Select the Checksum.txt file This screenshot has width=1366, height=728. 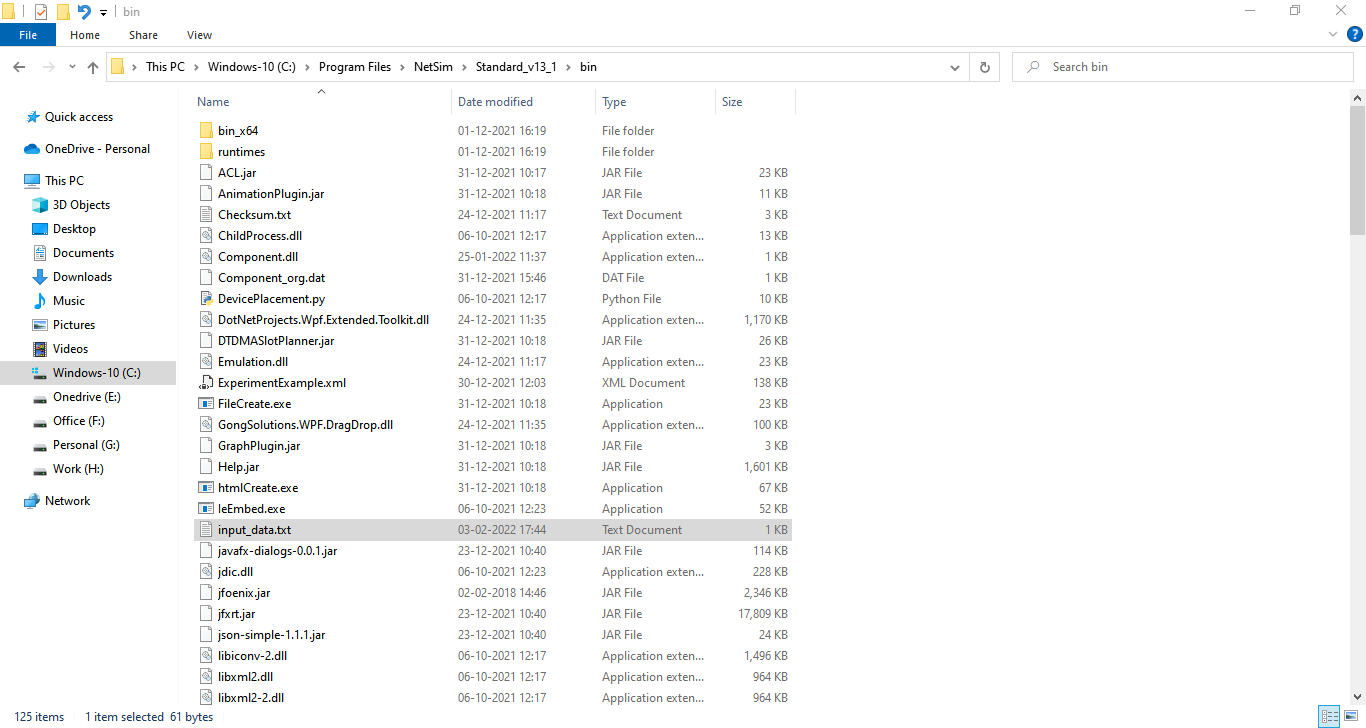(493, 215)
